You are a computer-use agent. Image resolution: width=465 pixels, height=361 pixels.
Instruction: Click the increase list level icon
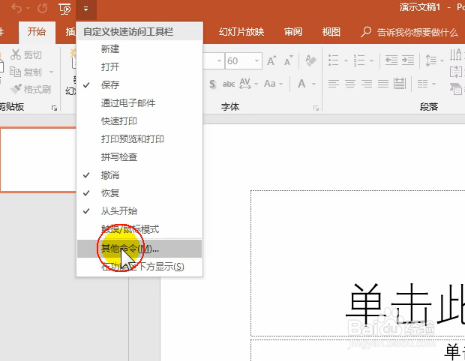(408, 60)
